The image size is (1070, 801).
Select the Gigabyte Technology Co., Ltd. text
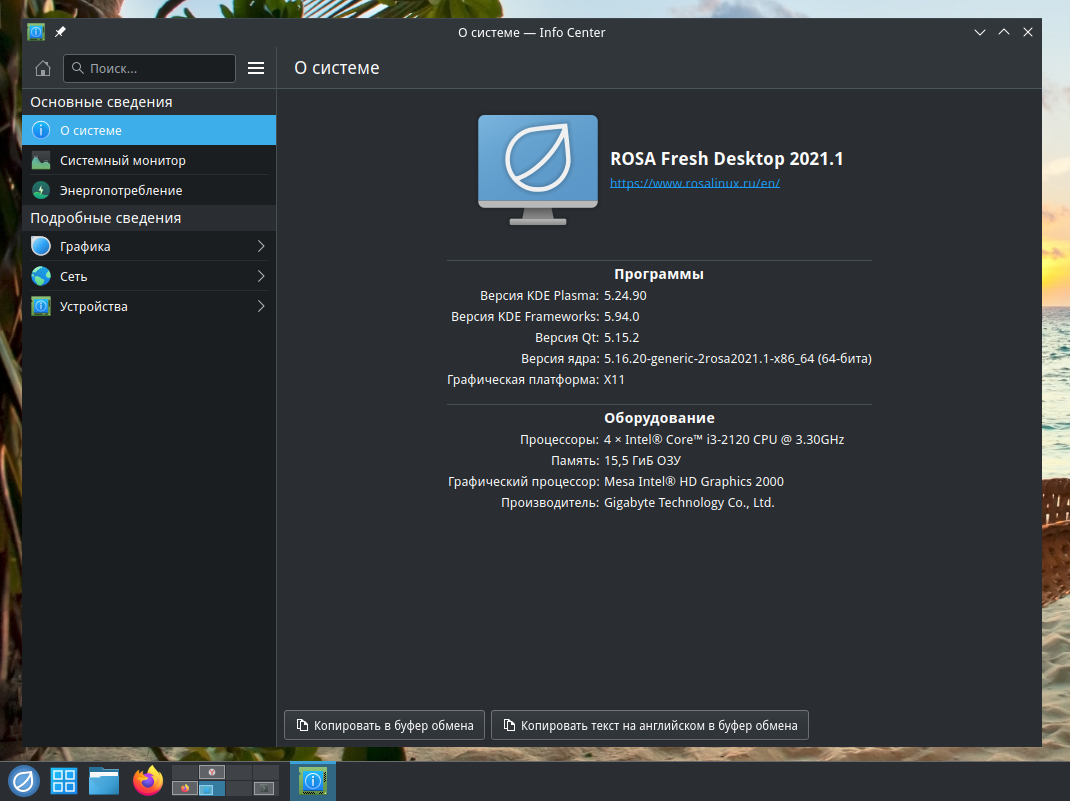tap(689, 503)
